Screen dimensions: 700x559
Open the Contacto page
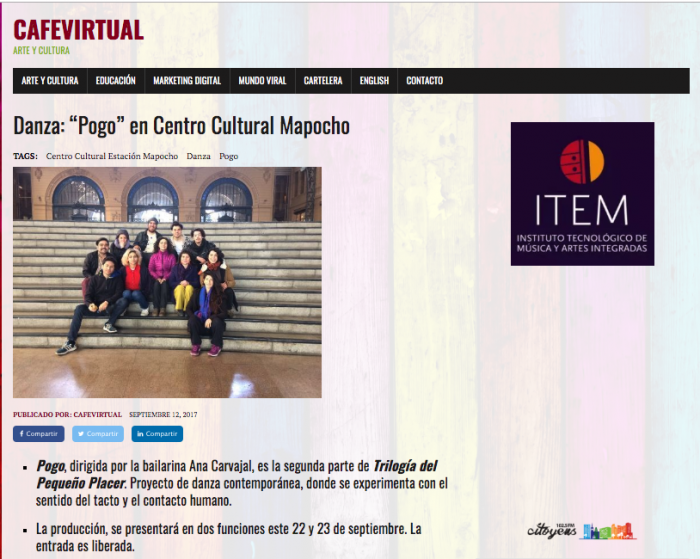pos(425,81)
